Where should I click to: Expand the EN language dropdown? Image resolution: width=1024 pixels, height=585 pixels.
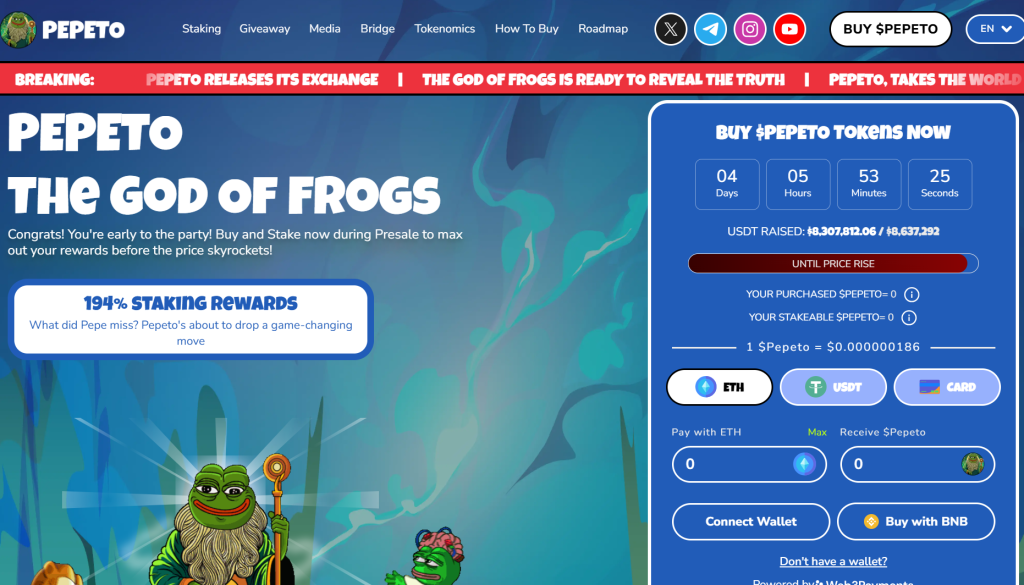click(996, 29)
